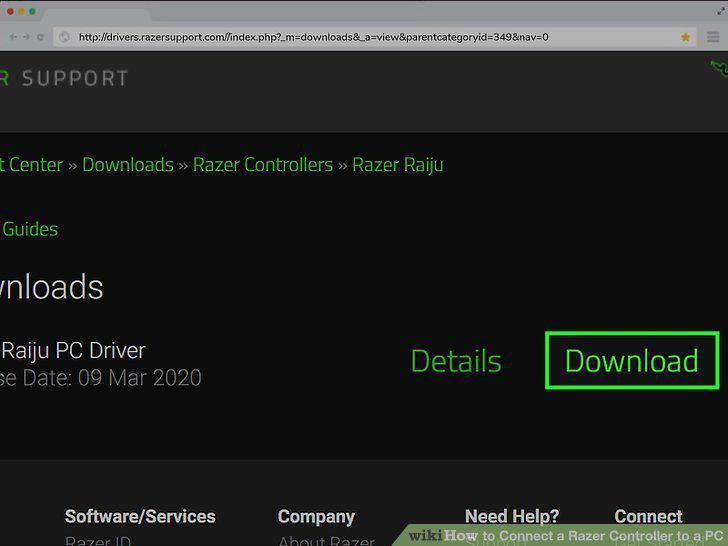Go to Razer Controllers breadcrumb
Screen dimensions: 728x546
pyautogui.click(x=263, y=165)
